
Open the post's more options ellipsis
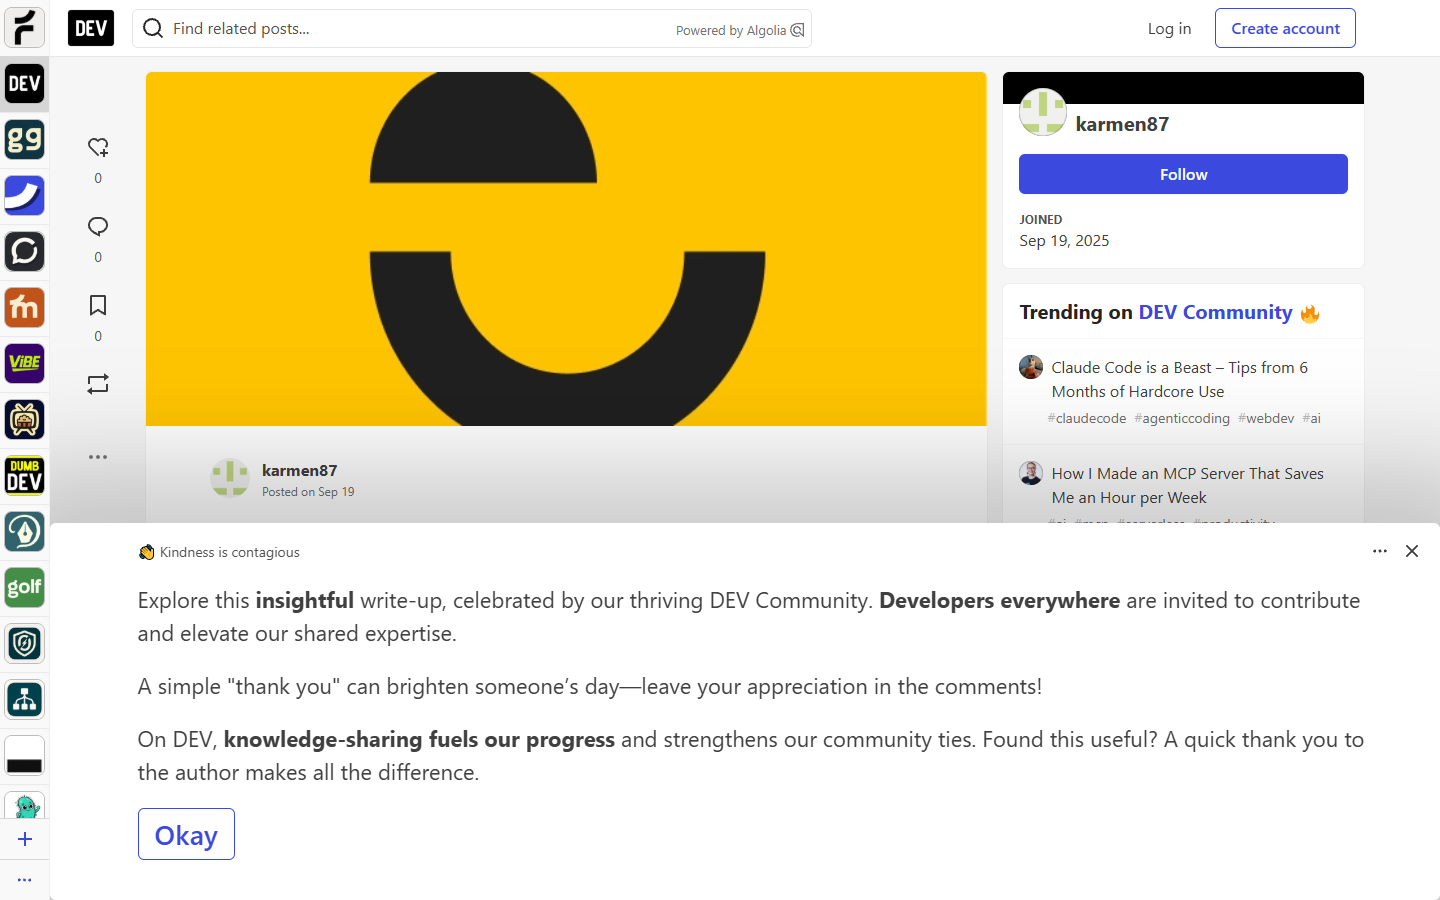click(x=98, y=457)
